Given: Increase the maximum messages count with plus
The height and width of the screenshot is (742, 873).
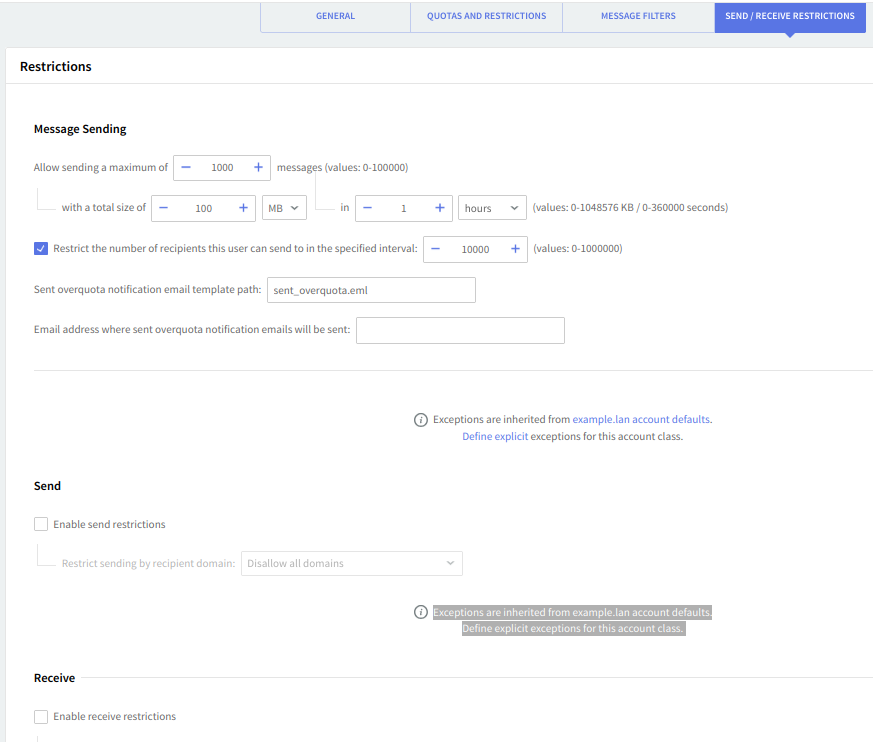Looking at the screenshot, I should coord(258,168).
